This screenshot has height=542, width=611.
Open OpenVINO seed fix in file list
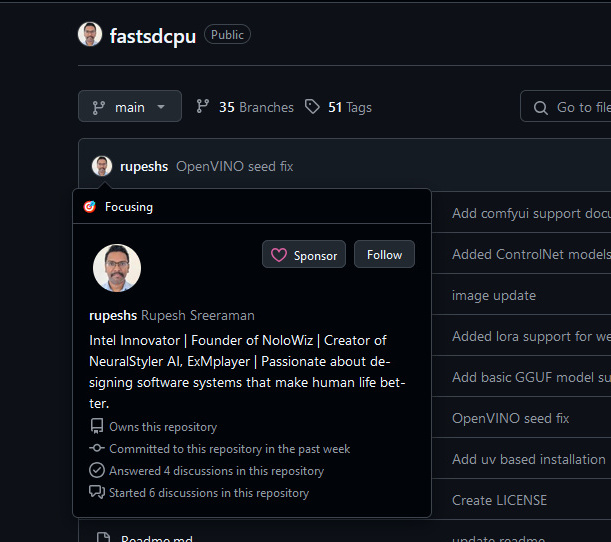point(510,418)
